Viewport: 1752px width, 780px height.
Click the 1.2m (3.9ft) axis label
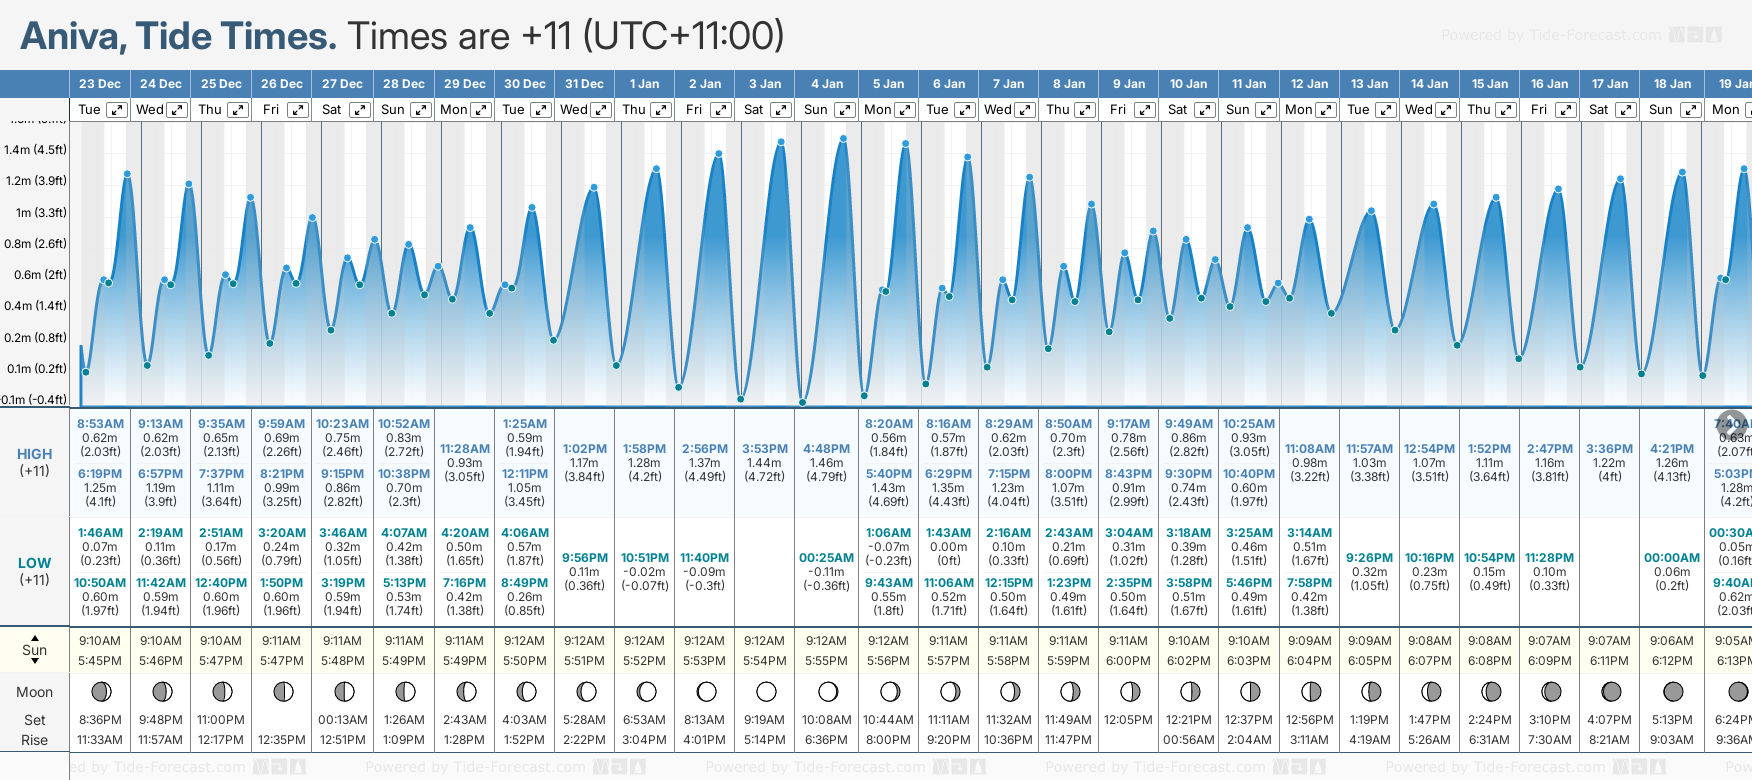35,181
